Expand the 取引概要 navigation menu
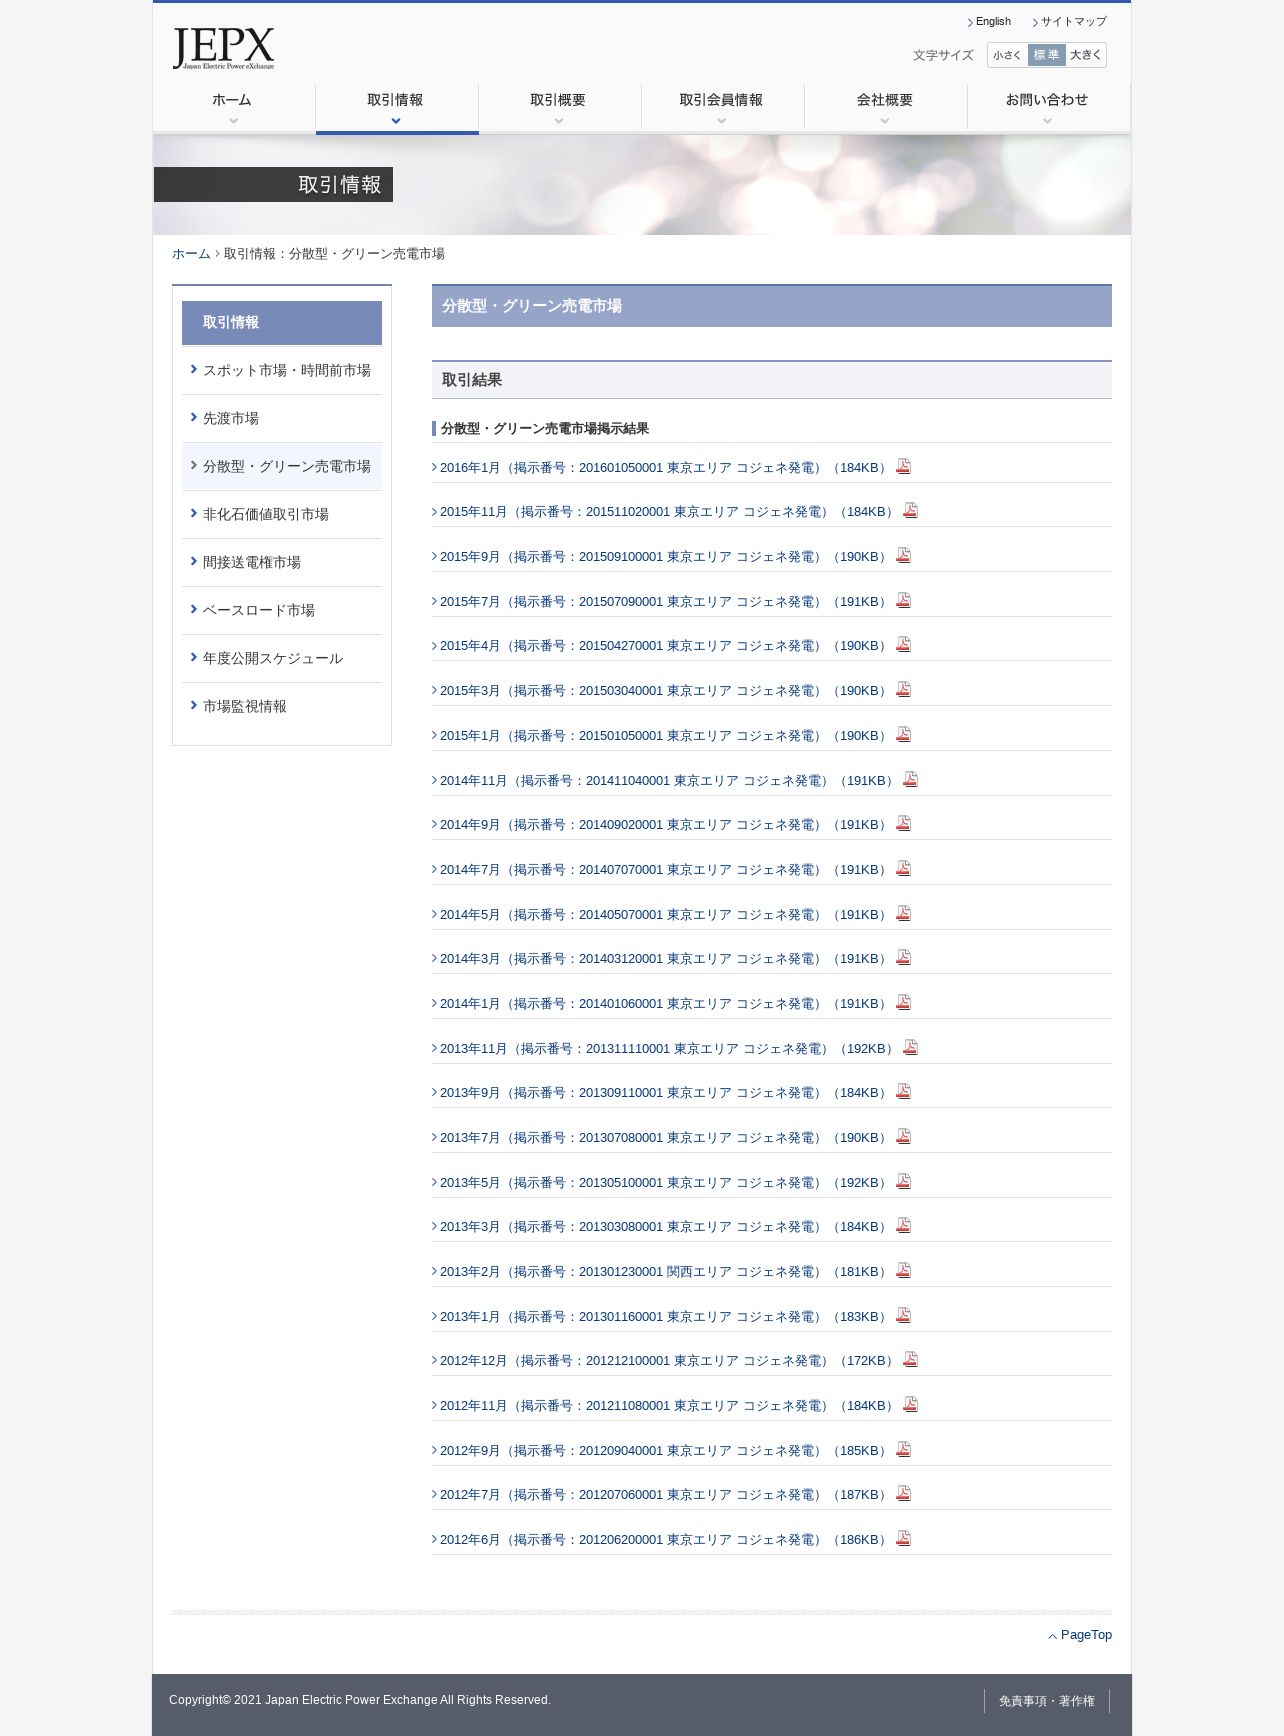The width and height of the screenshot is (1284, 1736). [560, 108]
